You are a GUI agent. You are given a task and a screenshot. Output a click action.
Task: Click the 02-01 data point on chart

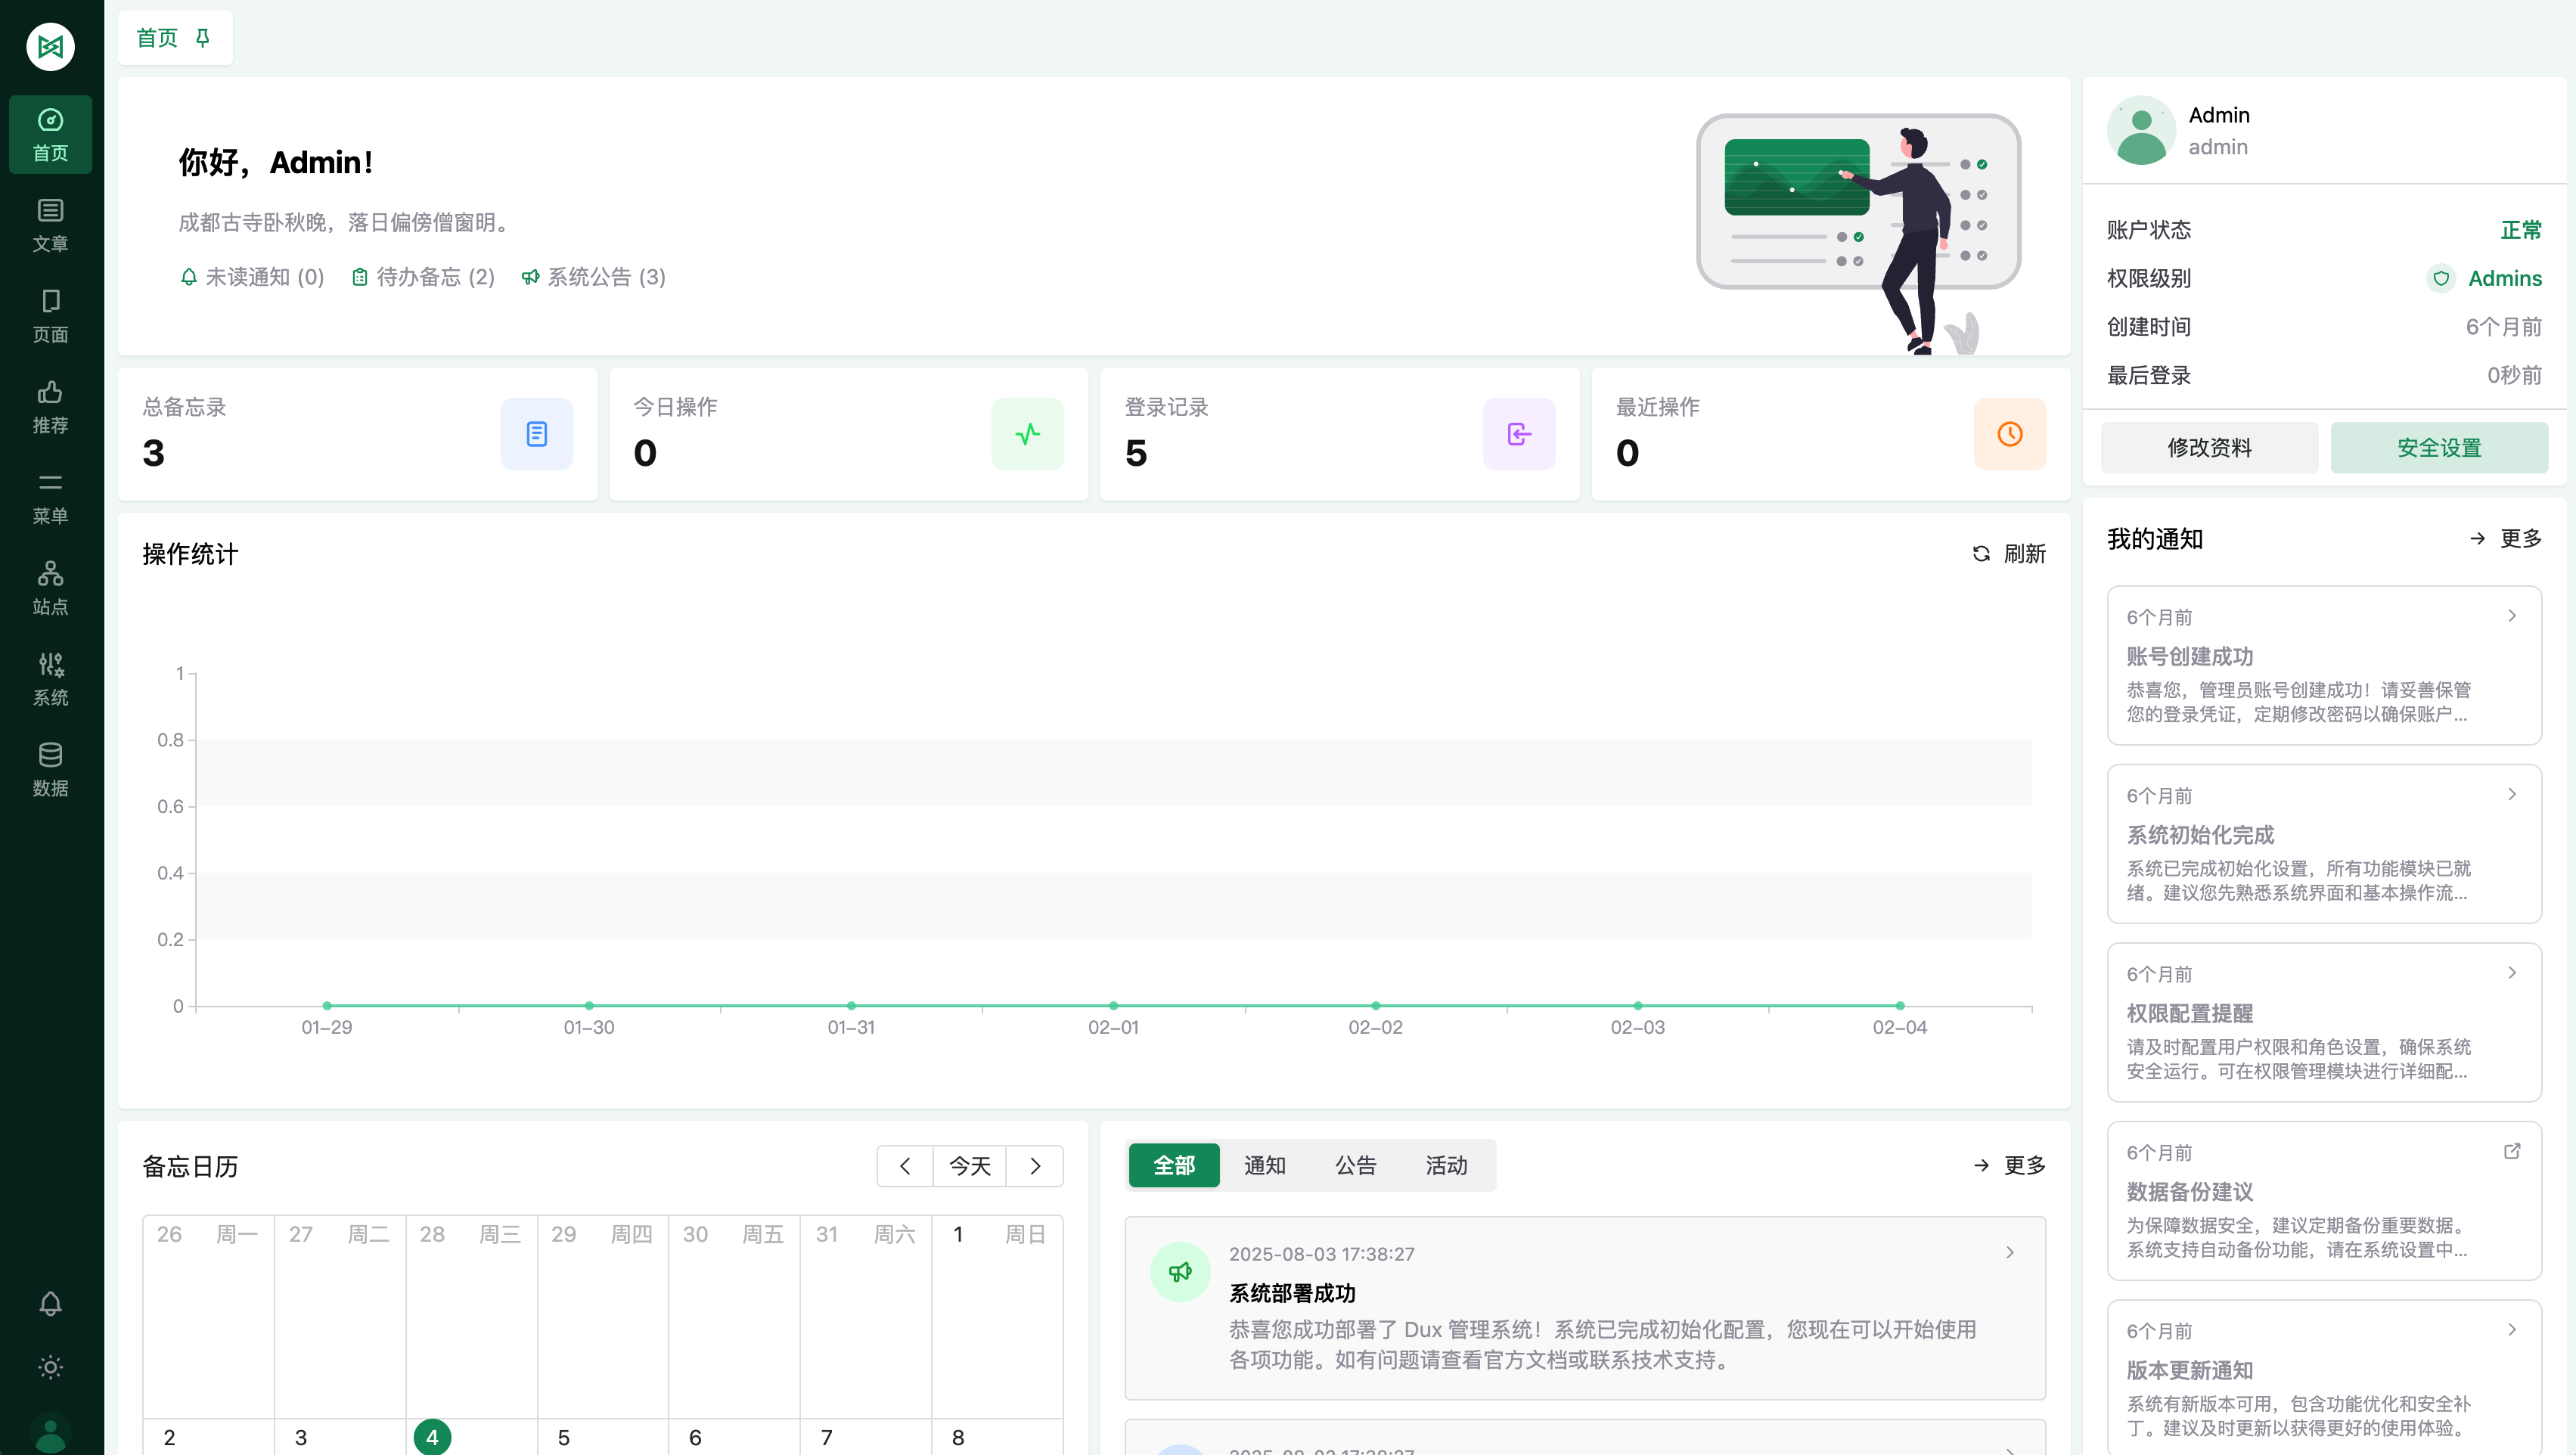tap(1113, 1005)
